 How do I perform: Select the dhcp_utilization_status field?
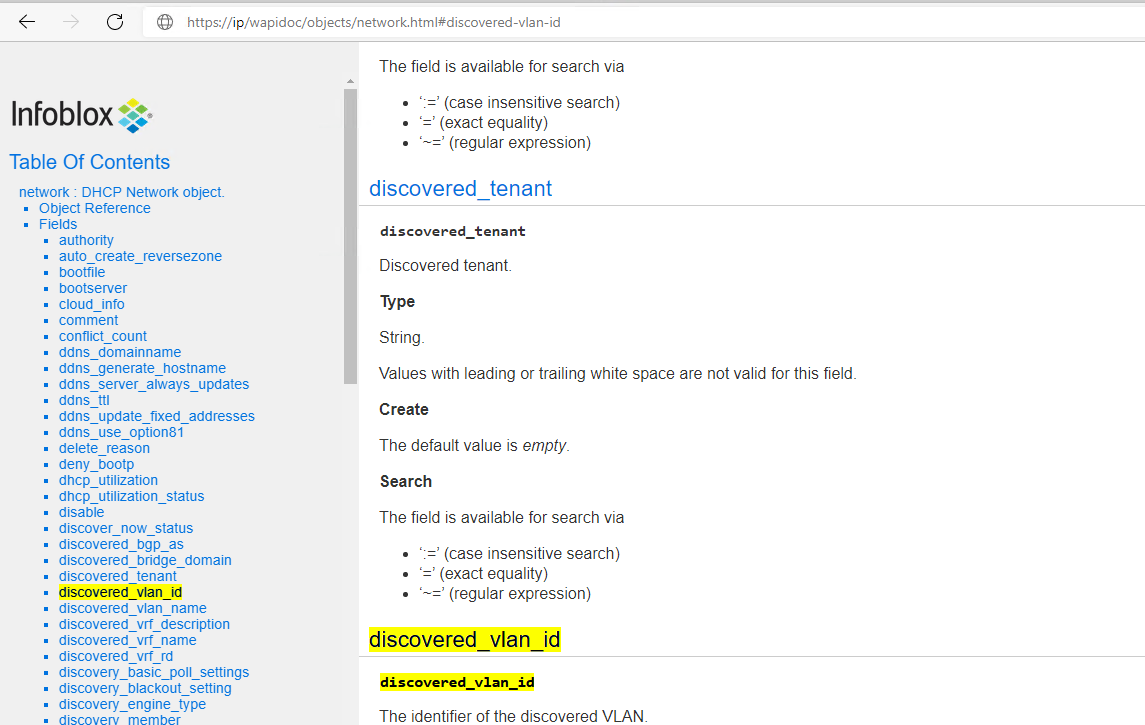(131, 496)
